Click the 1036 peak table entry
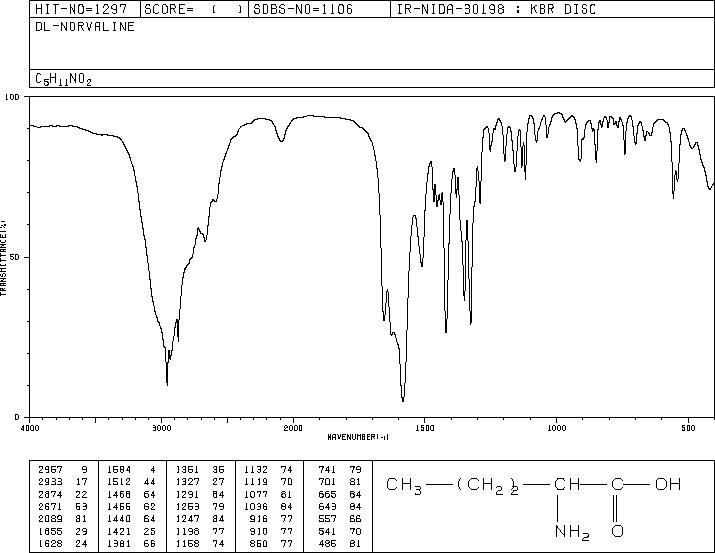This screenshot has height=553, width=715. click(256, 506)
